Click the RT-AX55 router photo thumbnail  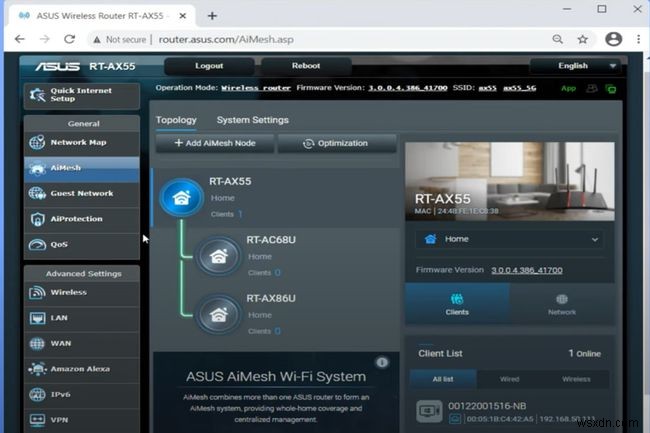[509, 181]
